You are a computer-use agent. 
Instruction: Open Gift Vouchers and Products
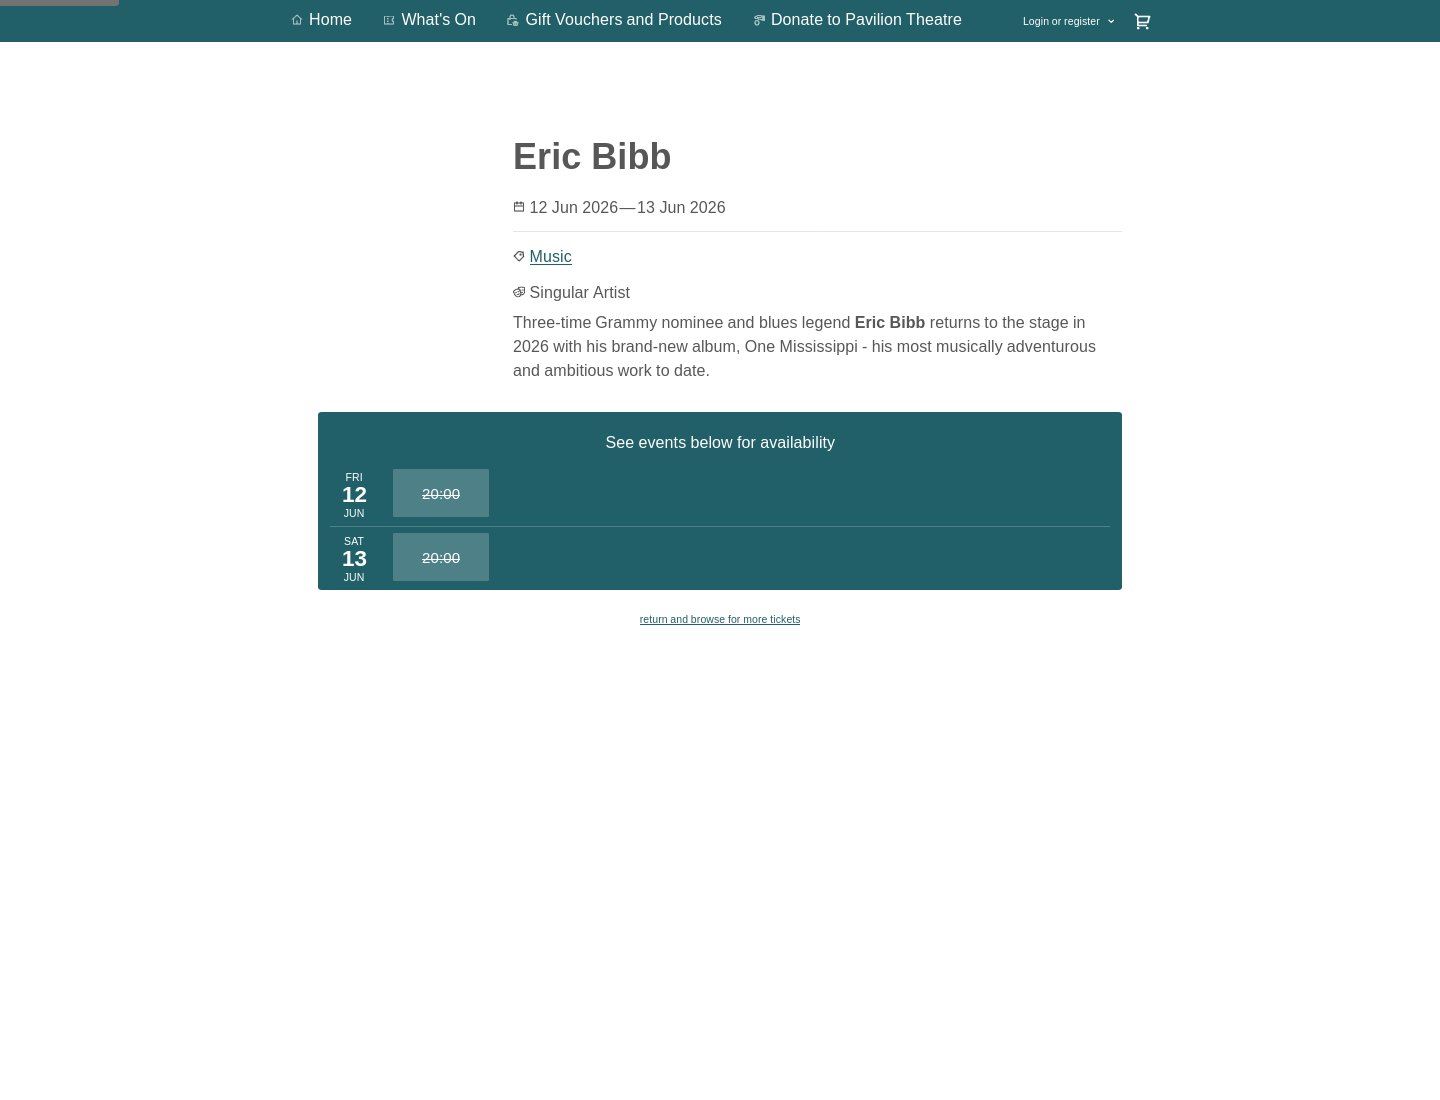(x=614, y=20)
